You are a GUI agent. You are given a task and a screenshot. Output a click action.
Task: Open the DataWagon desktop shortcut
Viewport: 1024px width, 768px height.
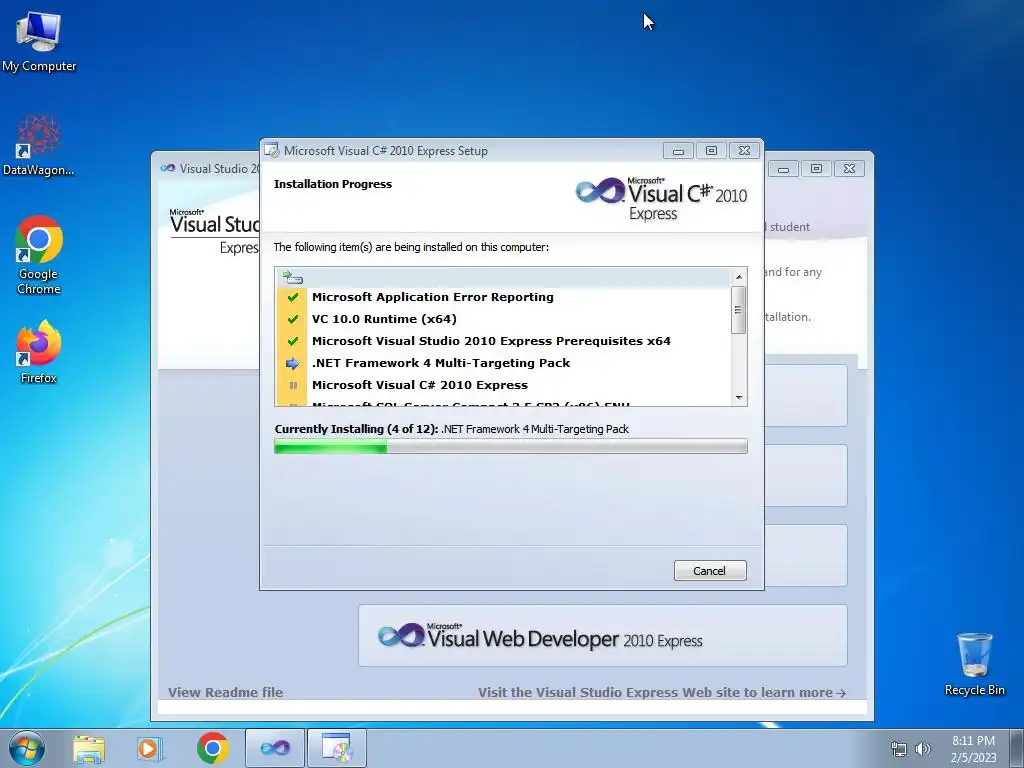pyautogui.click(x=39, y=146)
